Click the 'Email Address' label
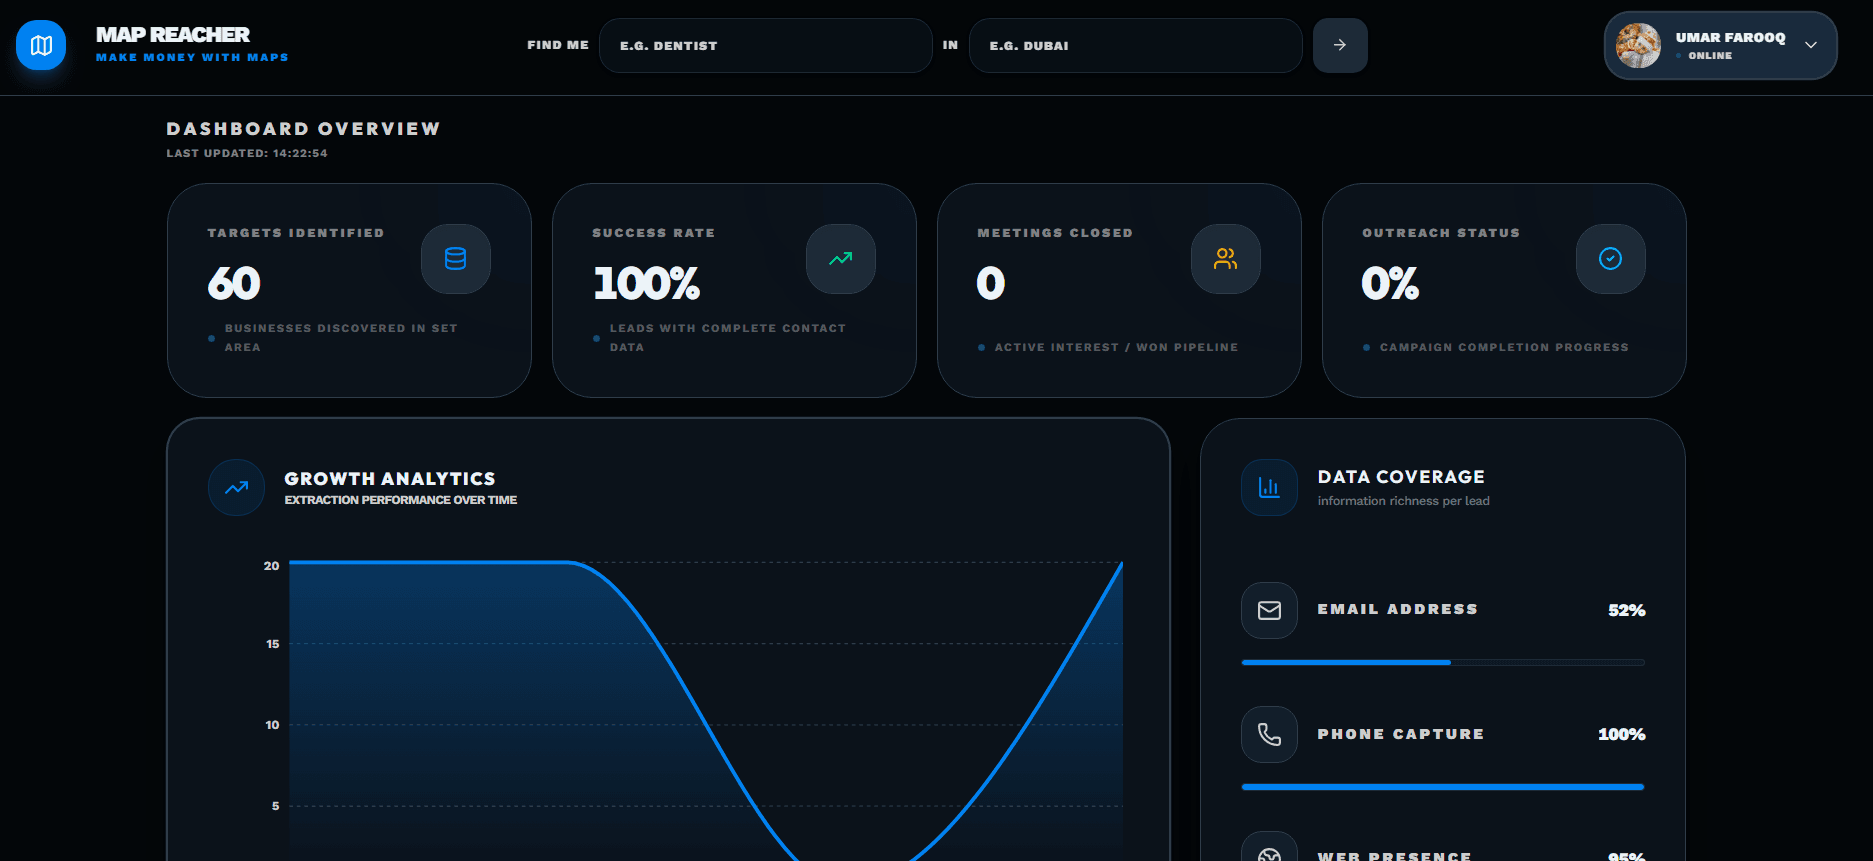The width and height of the screenshot is (1873, 861). (1397, 609)
